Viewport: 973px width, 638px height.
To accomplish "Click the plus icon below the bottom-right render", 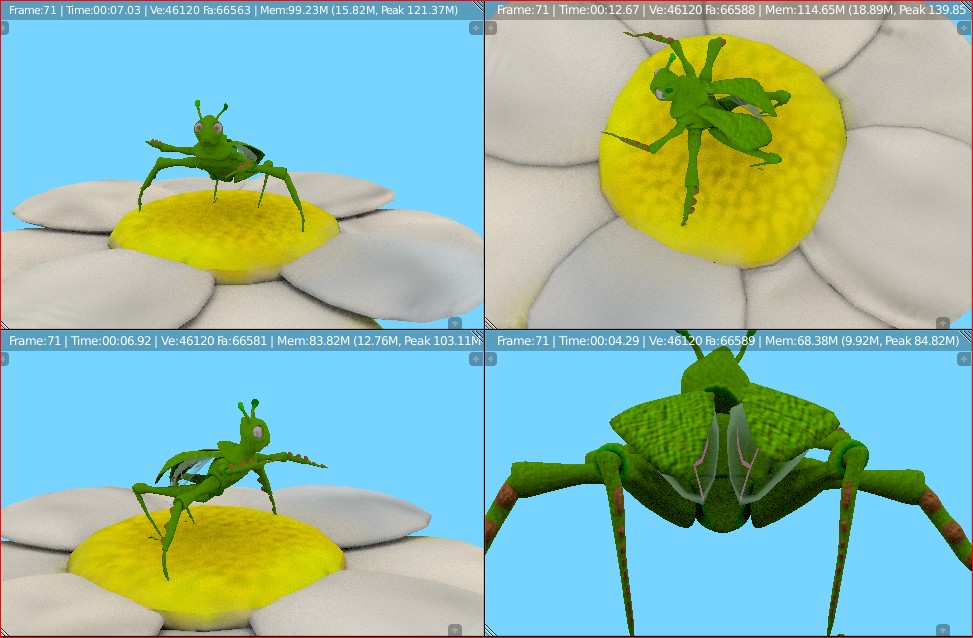I will pos(943,628).
